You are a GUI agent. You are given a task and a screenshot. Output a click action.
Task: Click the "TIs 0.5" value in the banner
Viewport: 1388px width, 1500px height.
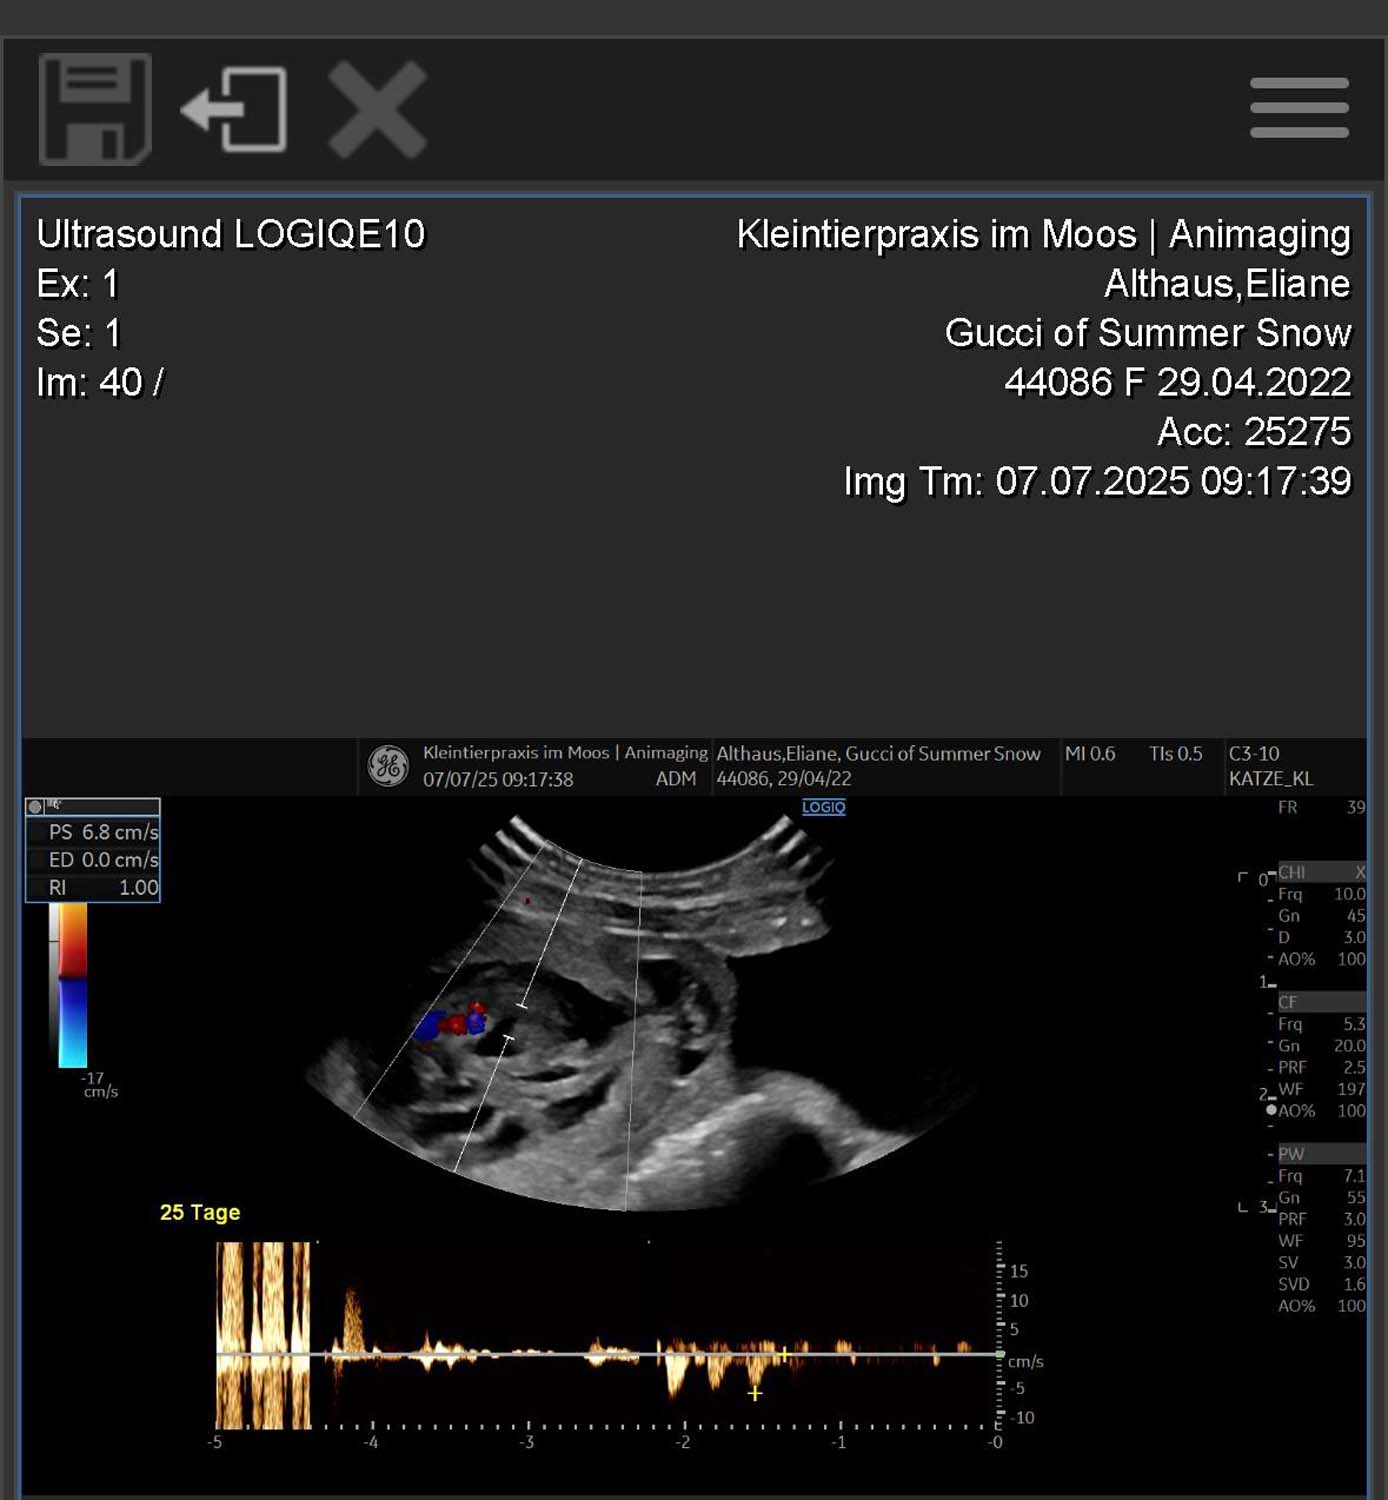[1176, 754]
